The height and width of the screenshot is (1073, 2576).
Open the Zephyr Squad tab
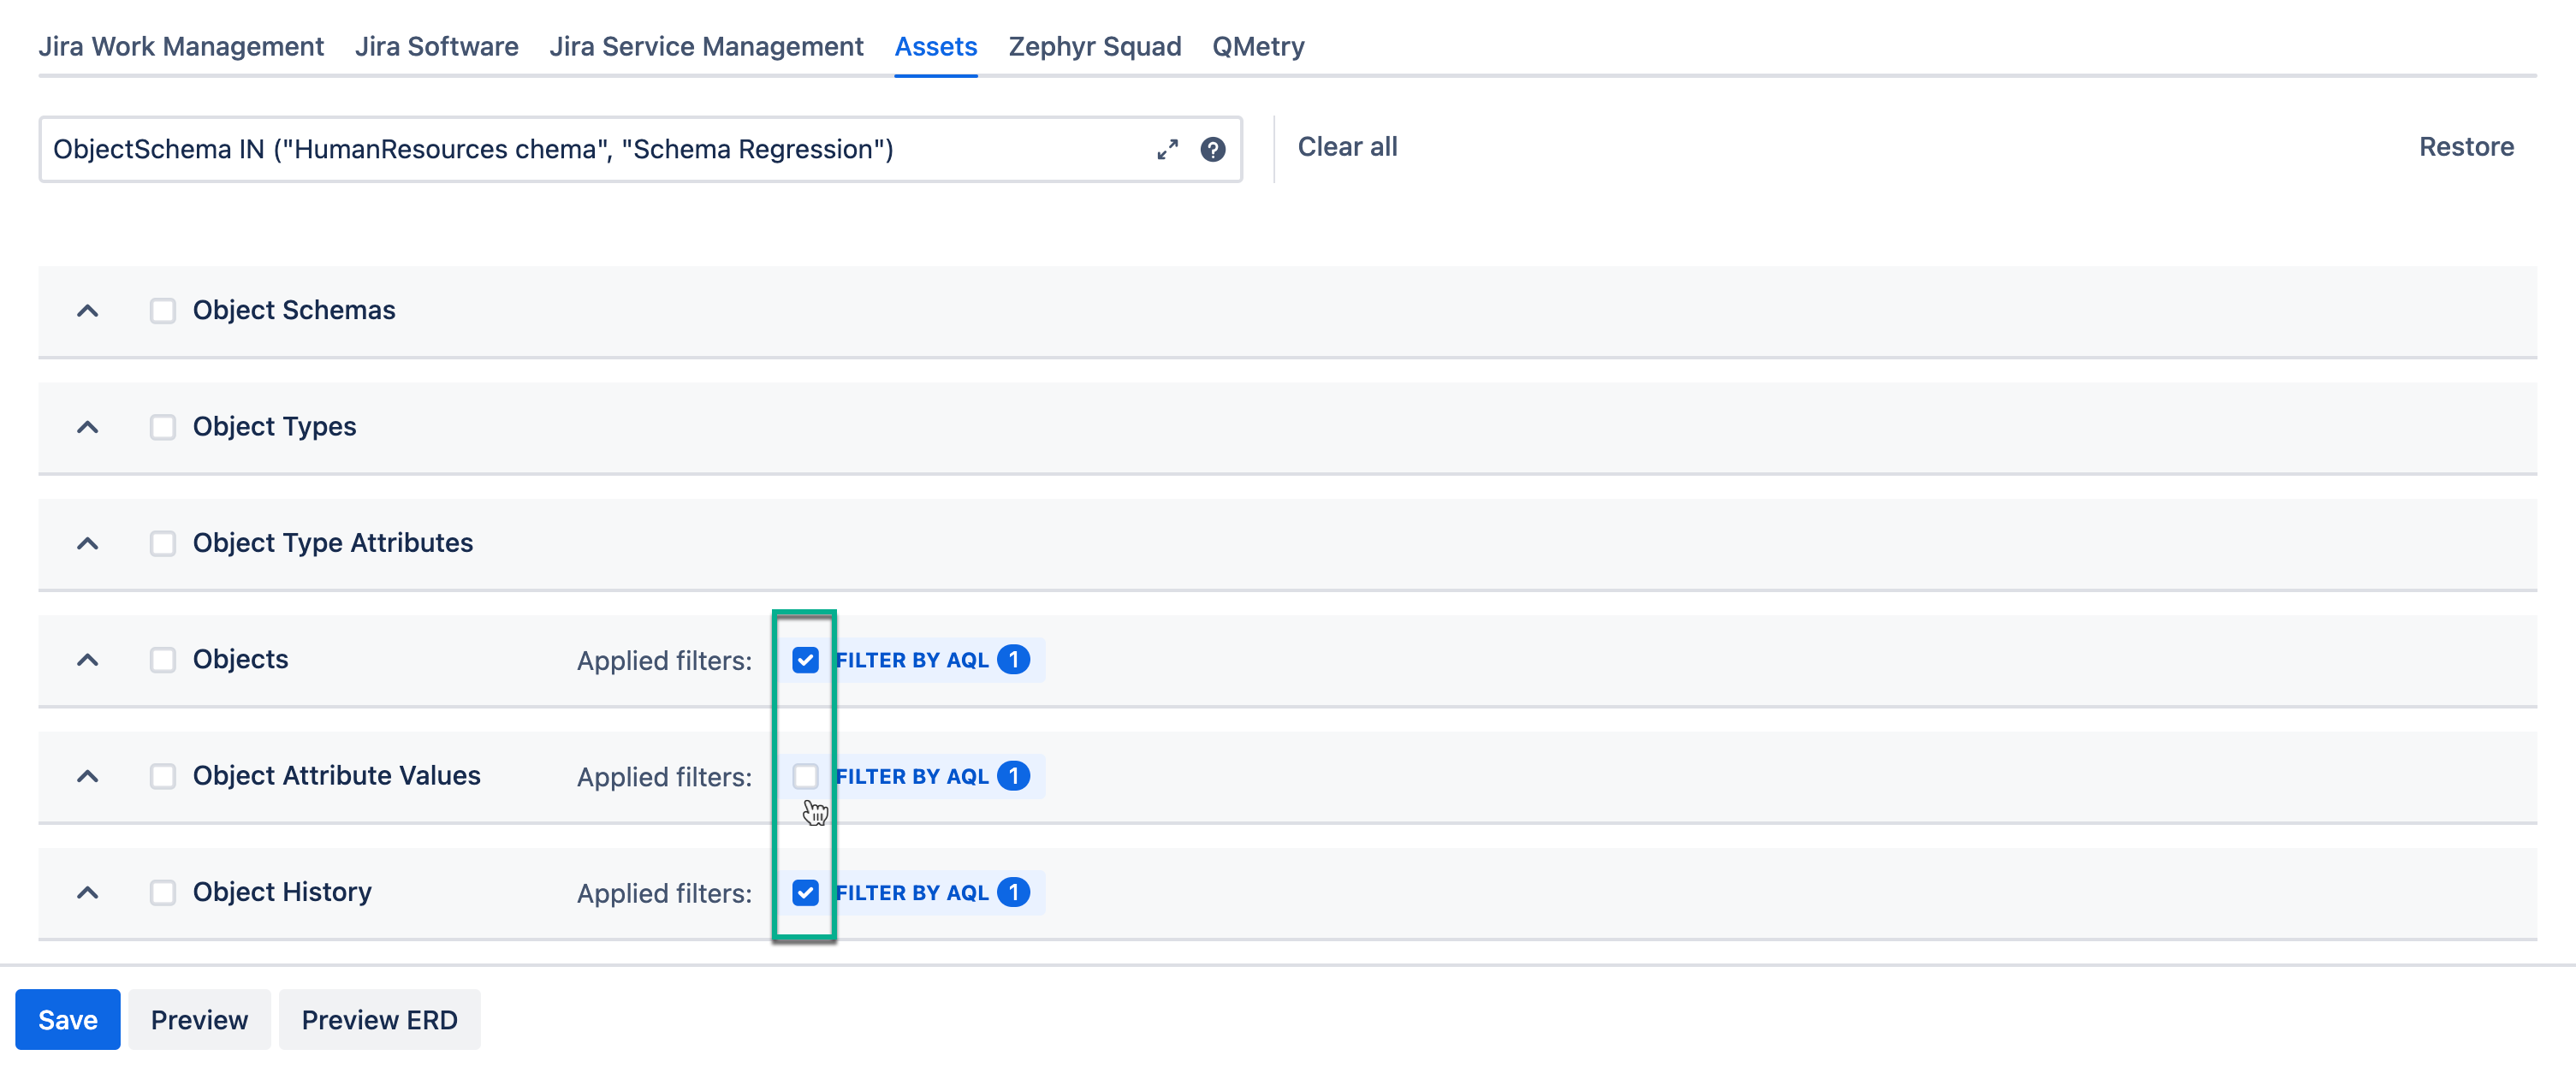pyautogui.click(x=1094, y=46)
